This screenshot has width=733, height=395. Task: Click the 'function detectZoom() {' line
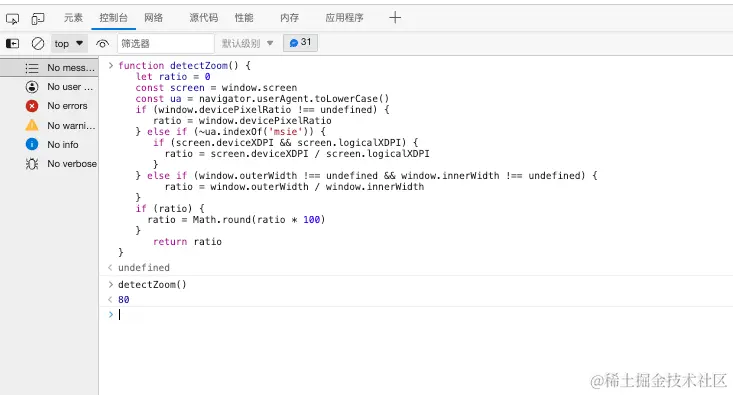185,65
